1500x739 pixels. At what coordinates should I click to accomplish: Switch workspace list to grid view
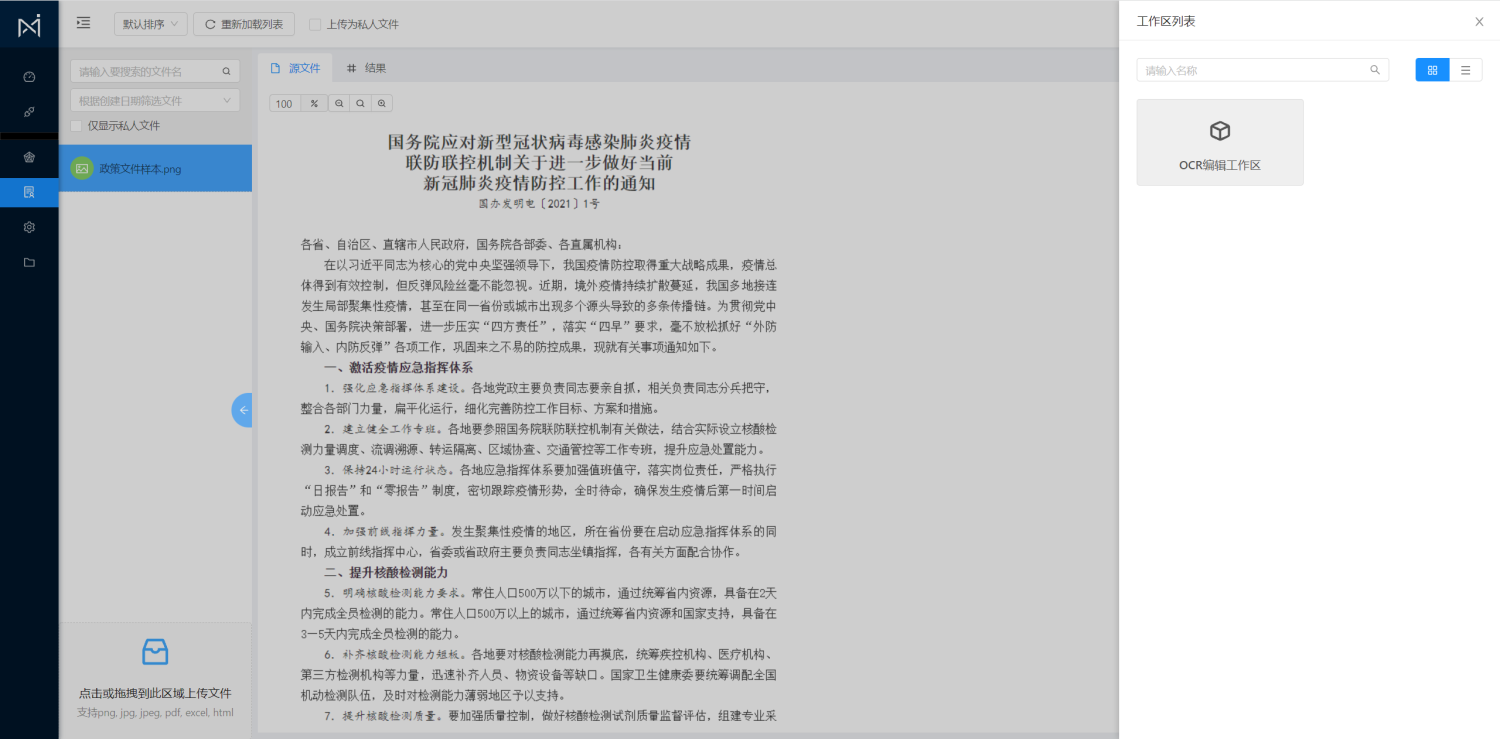(x=1432, y=70)
